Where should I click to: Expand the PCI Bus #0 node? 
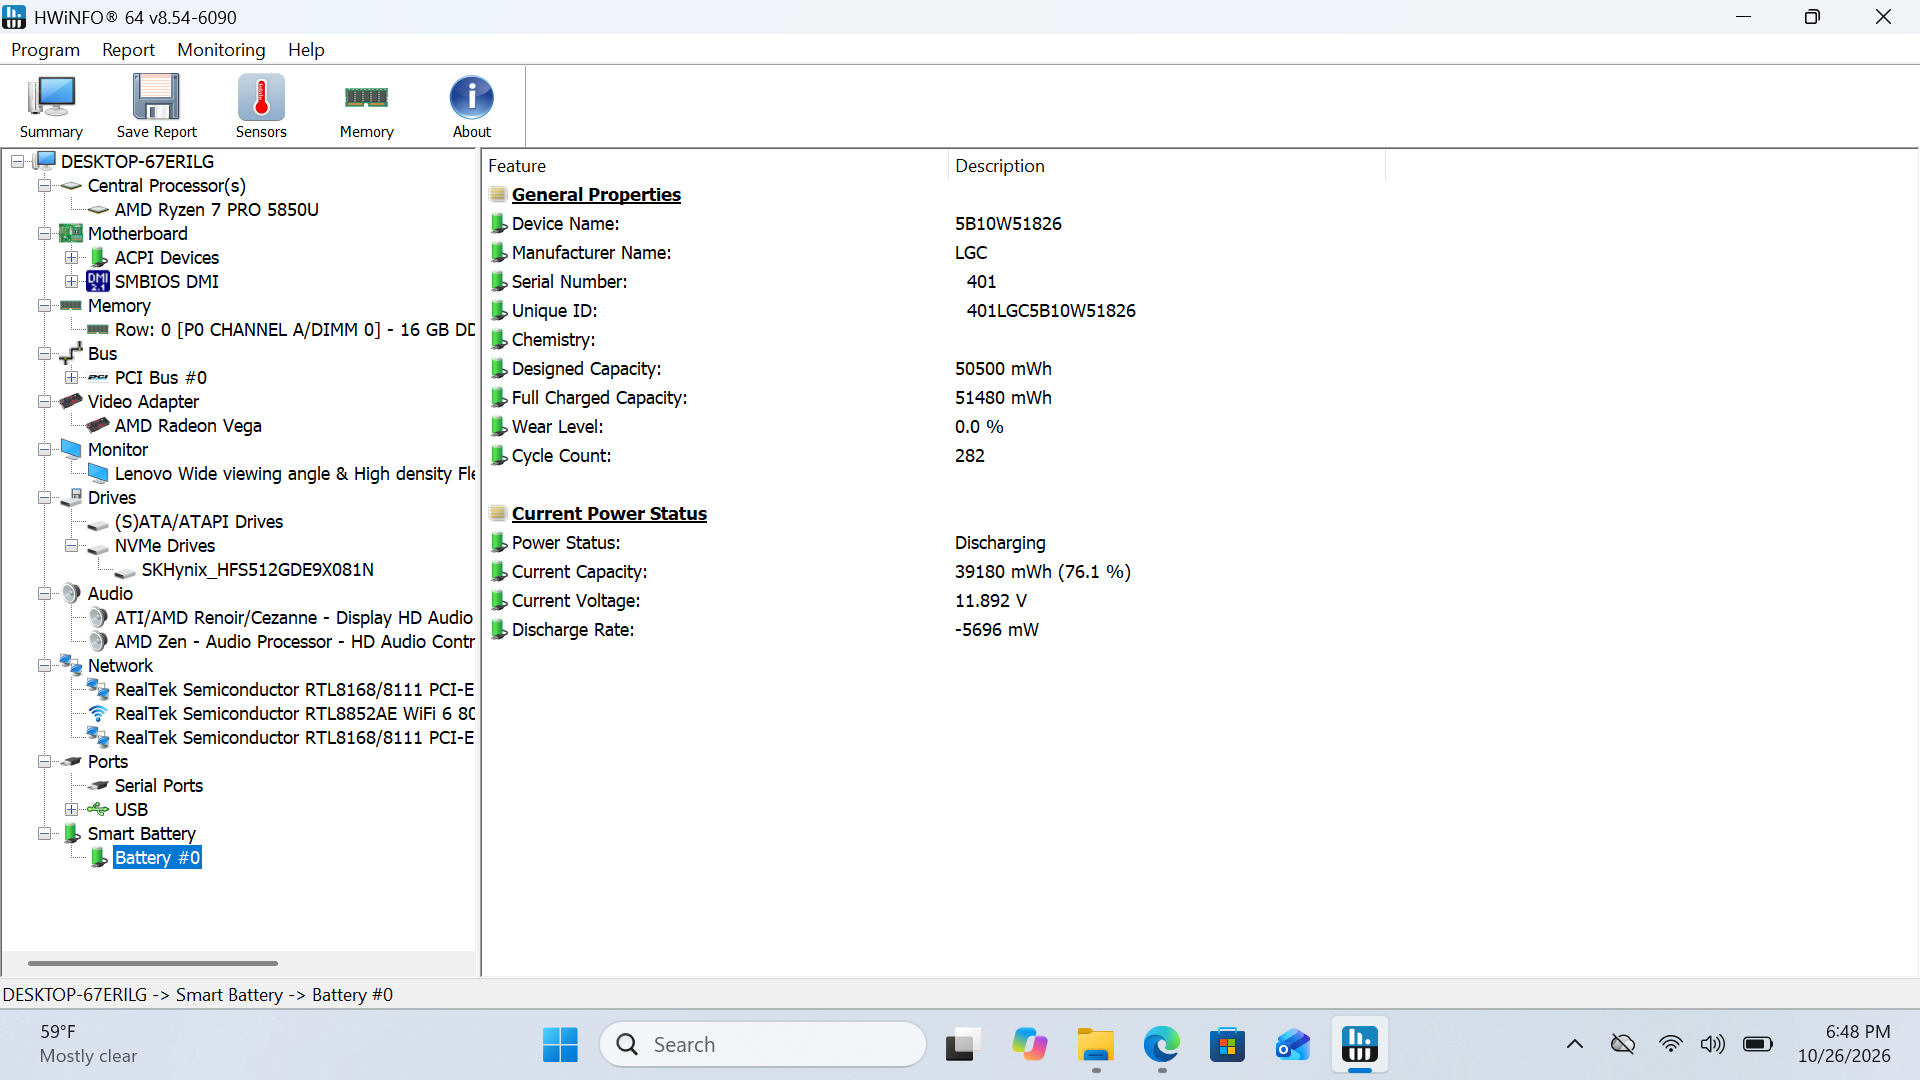(72, 378)
